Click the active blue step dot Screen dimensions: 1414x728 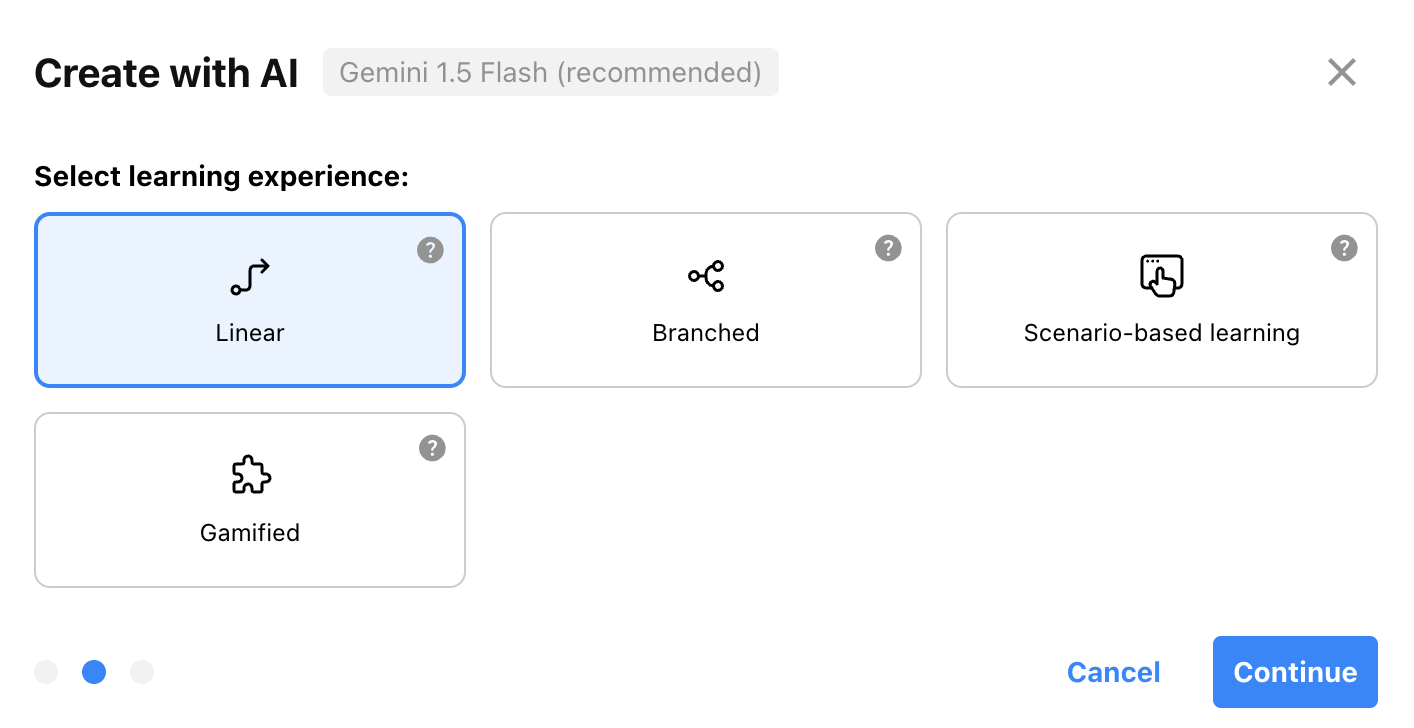click(x=94, y=672)
